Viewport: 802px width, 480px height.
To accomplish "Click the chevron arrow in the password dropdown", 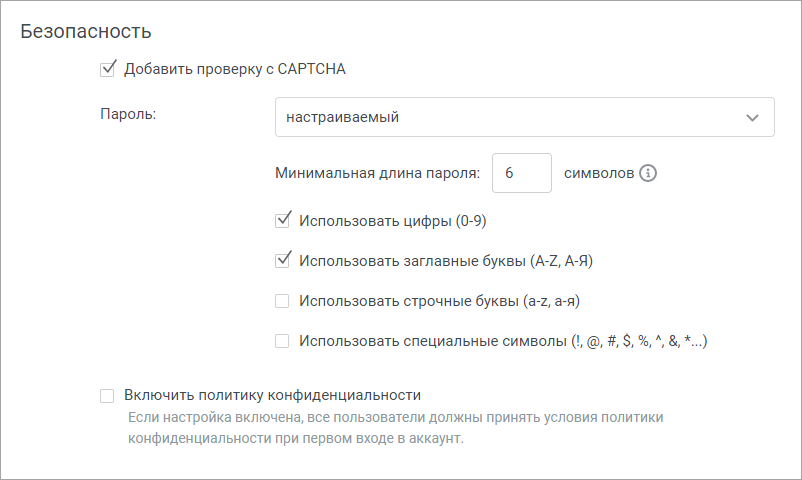I will point(752,118).
